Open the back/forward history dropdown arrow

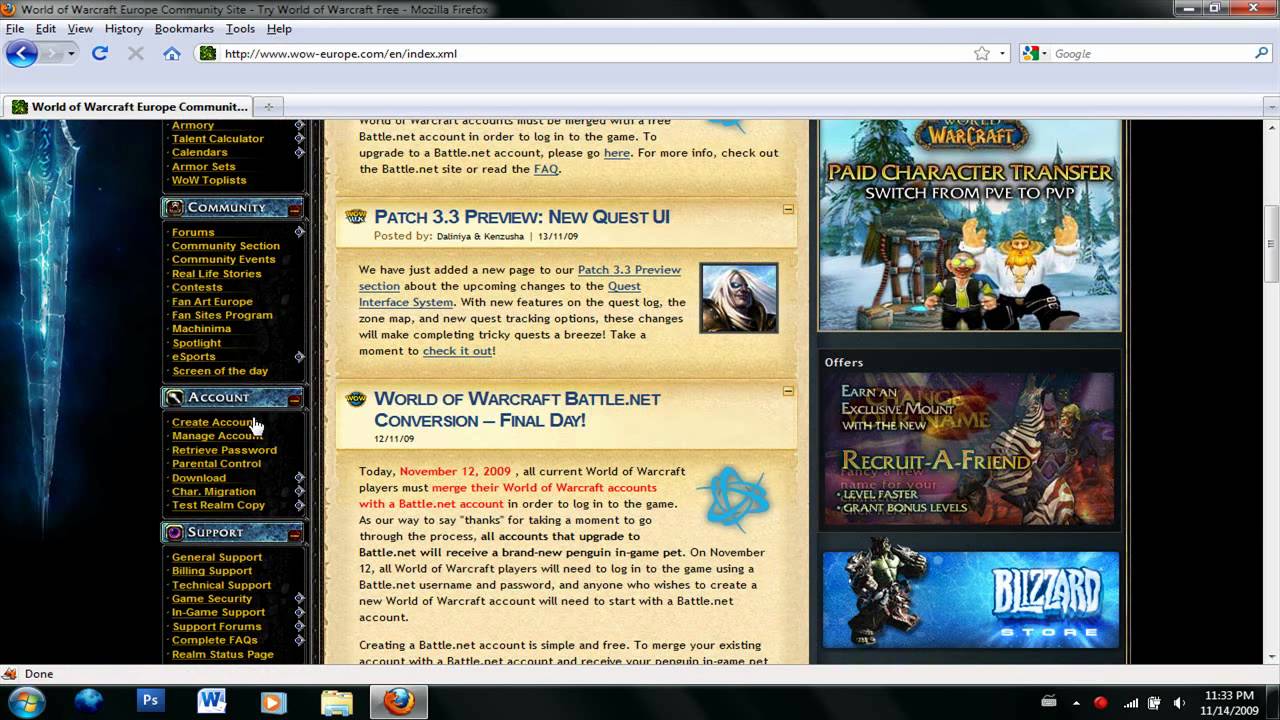pos(71,53)
